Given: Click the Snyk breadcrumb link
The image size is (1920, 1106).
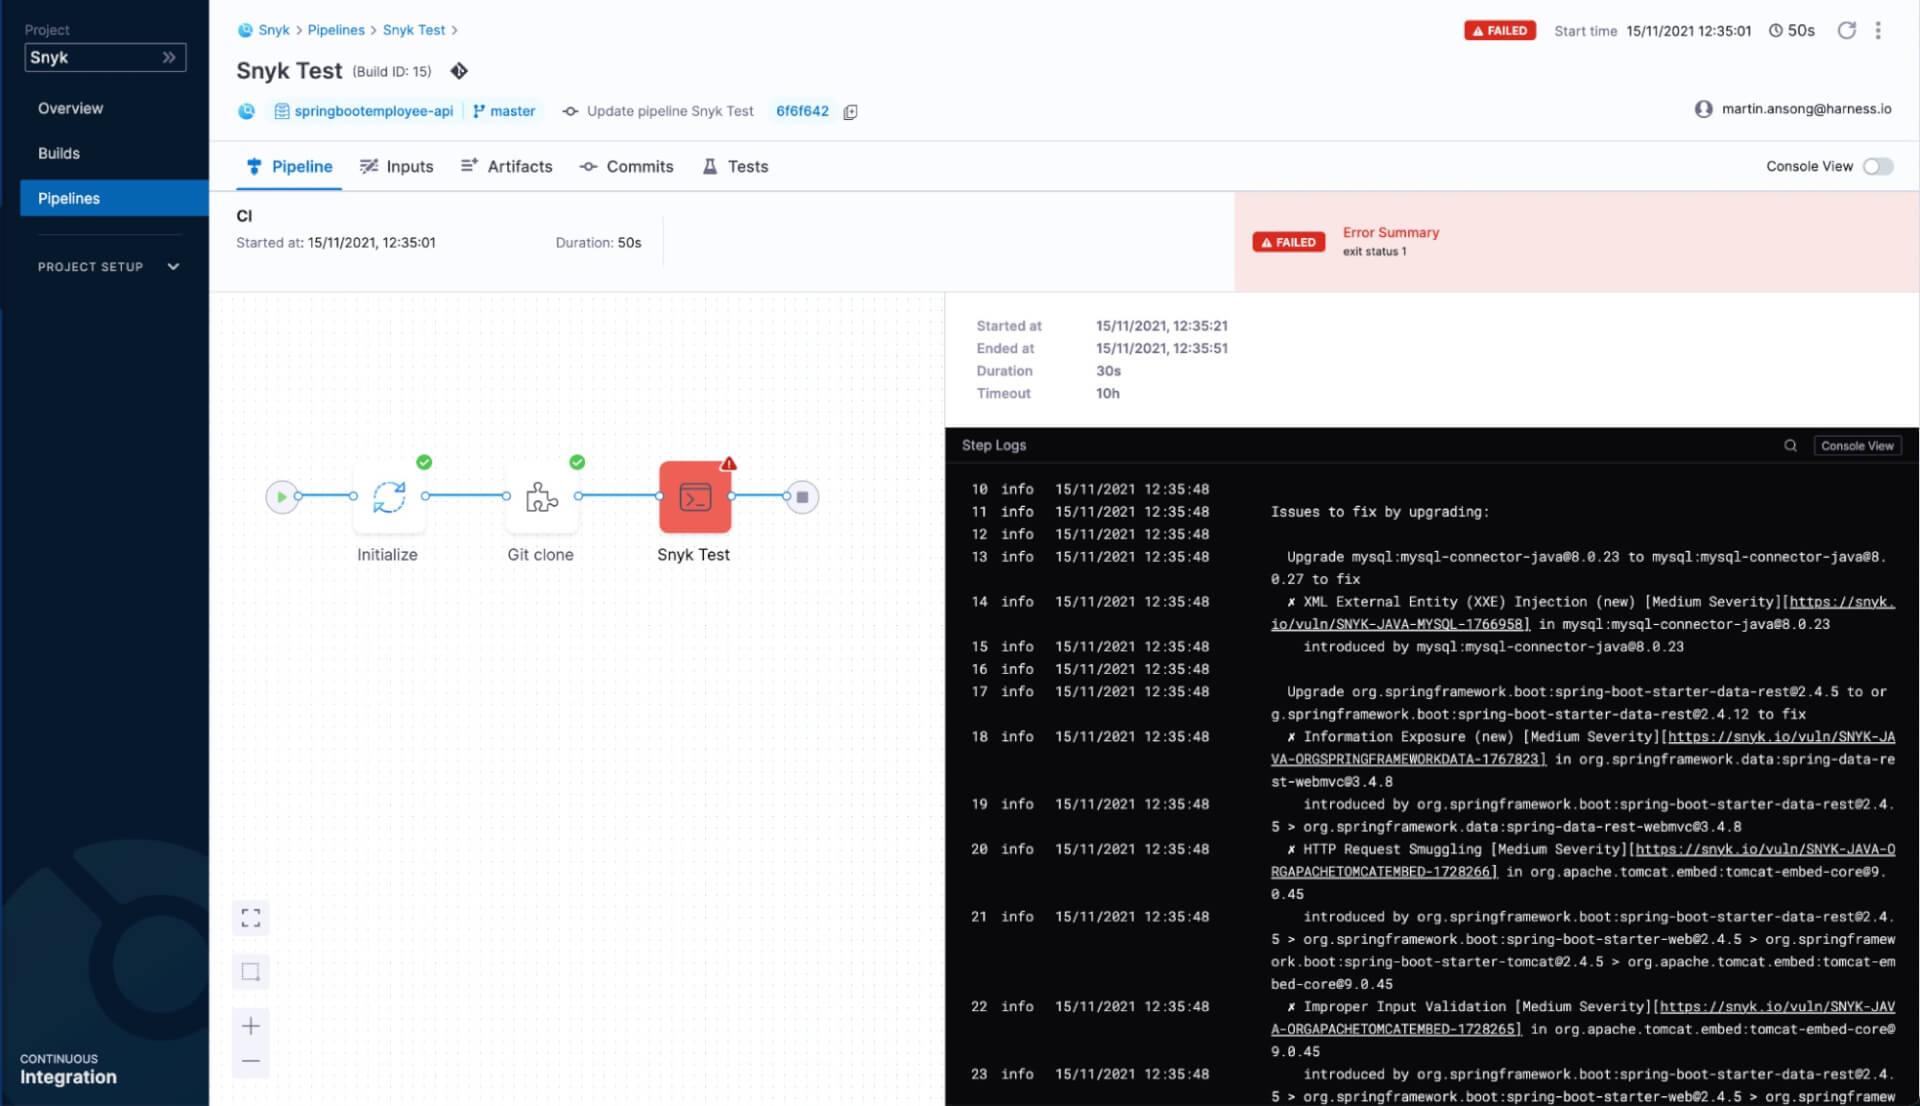Looking at the screenshot, I should 274,30.
